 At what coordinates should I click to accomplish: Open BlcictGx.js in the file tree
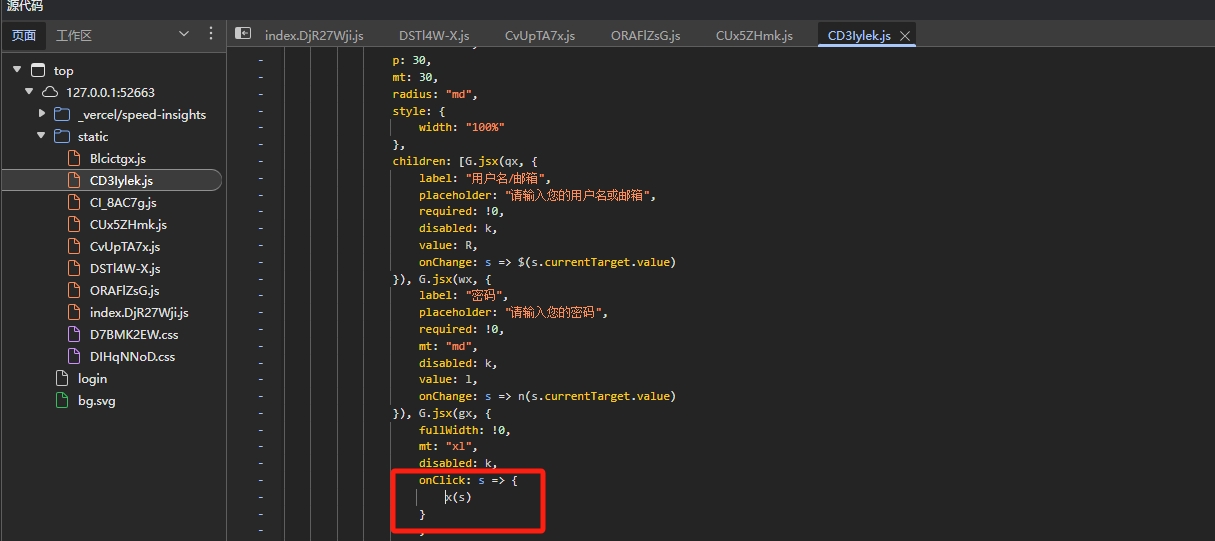(x=117, y=158)
